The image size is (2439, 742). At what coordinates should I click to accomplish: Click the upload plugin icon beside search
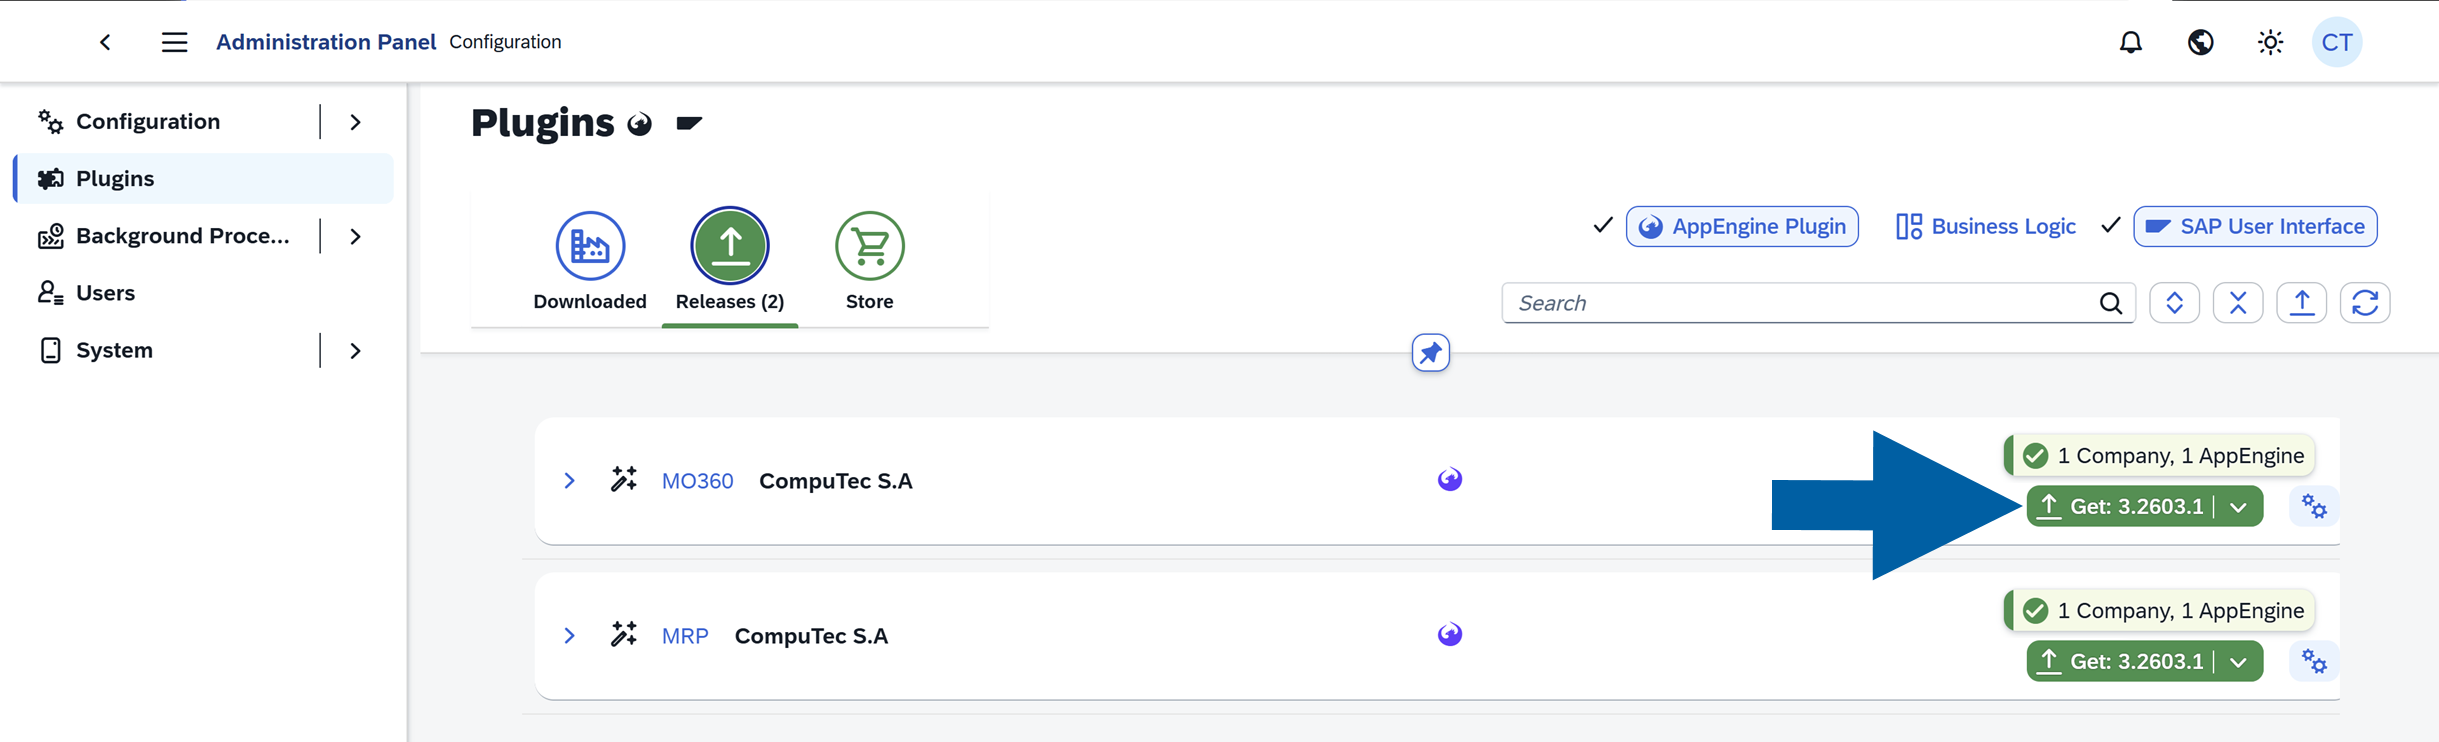[2301, 303]
